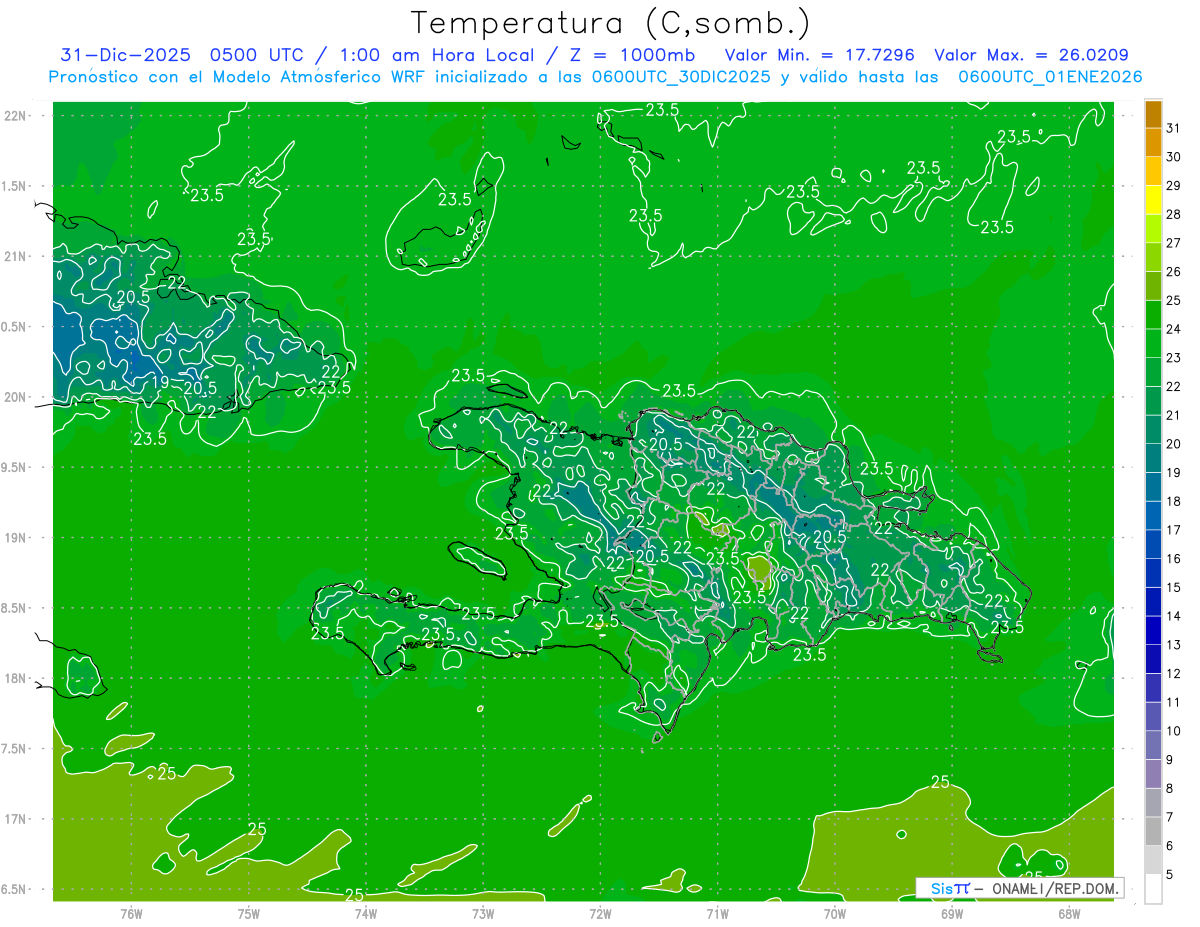1200x927 pixels.
Task: Click the 'SisTT - ONAMEI/REP.DOM.' logo label
Action: click(x=1019, y=888)
